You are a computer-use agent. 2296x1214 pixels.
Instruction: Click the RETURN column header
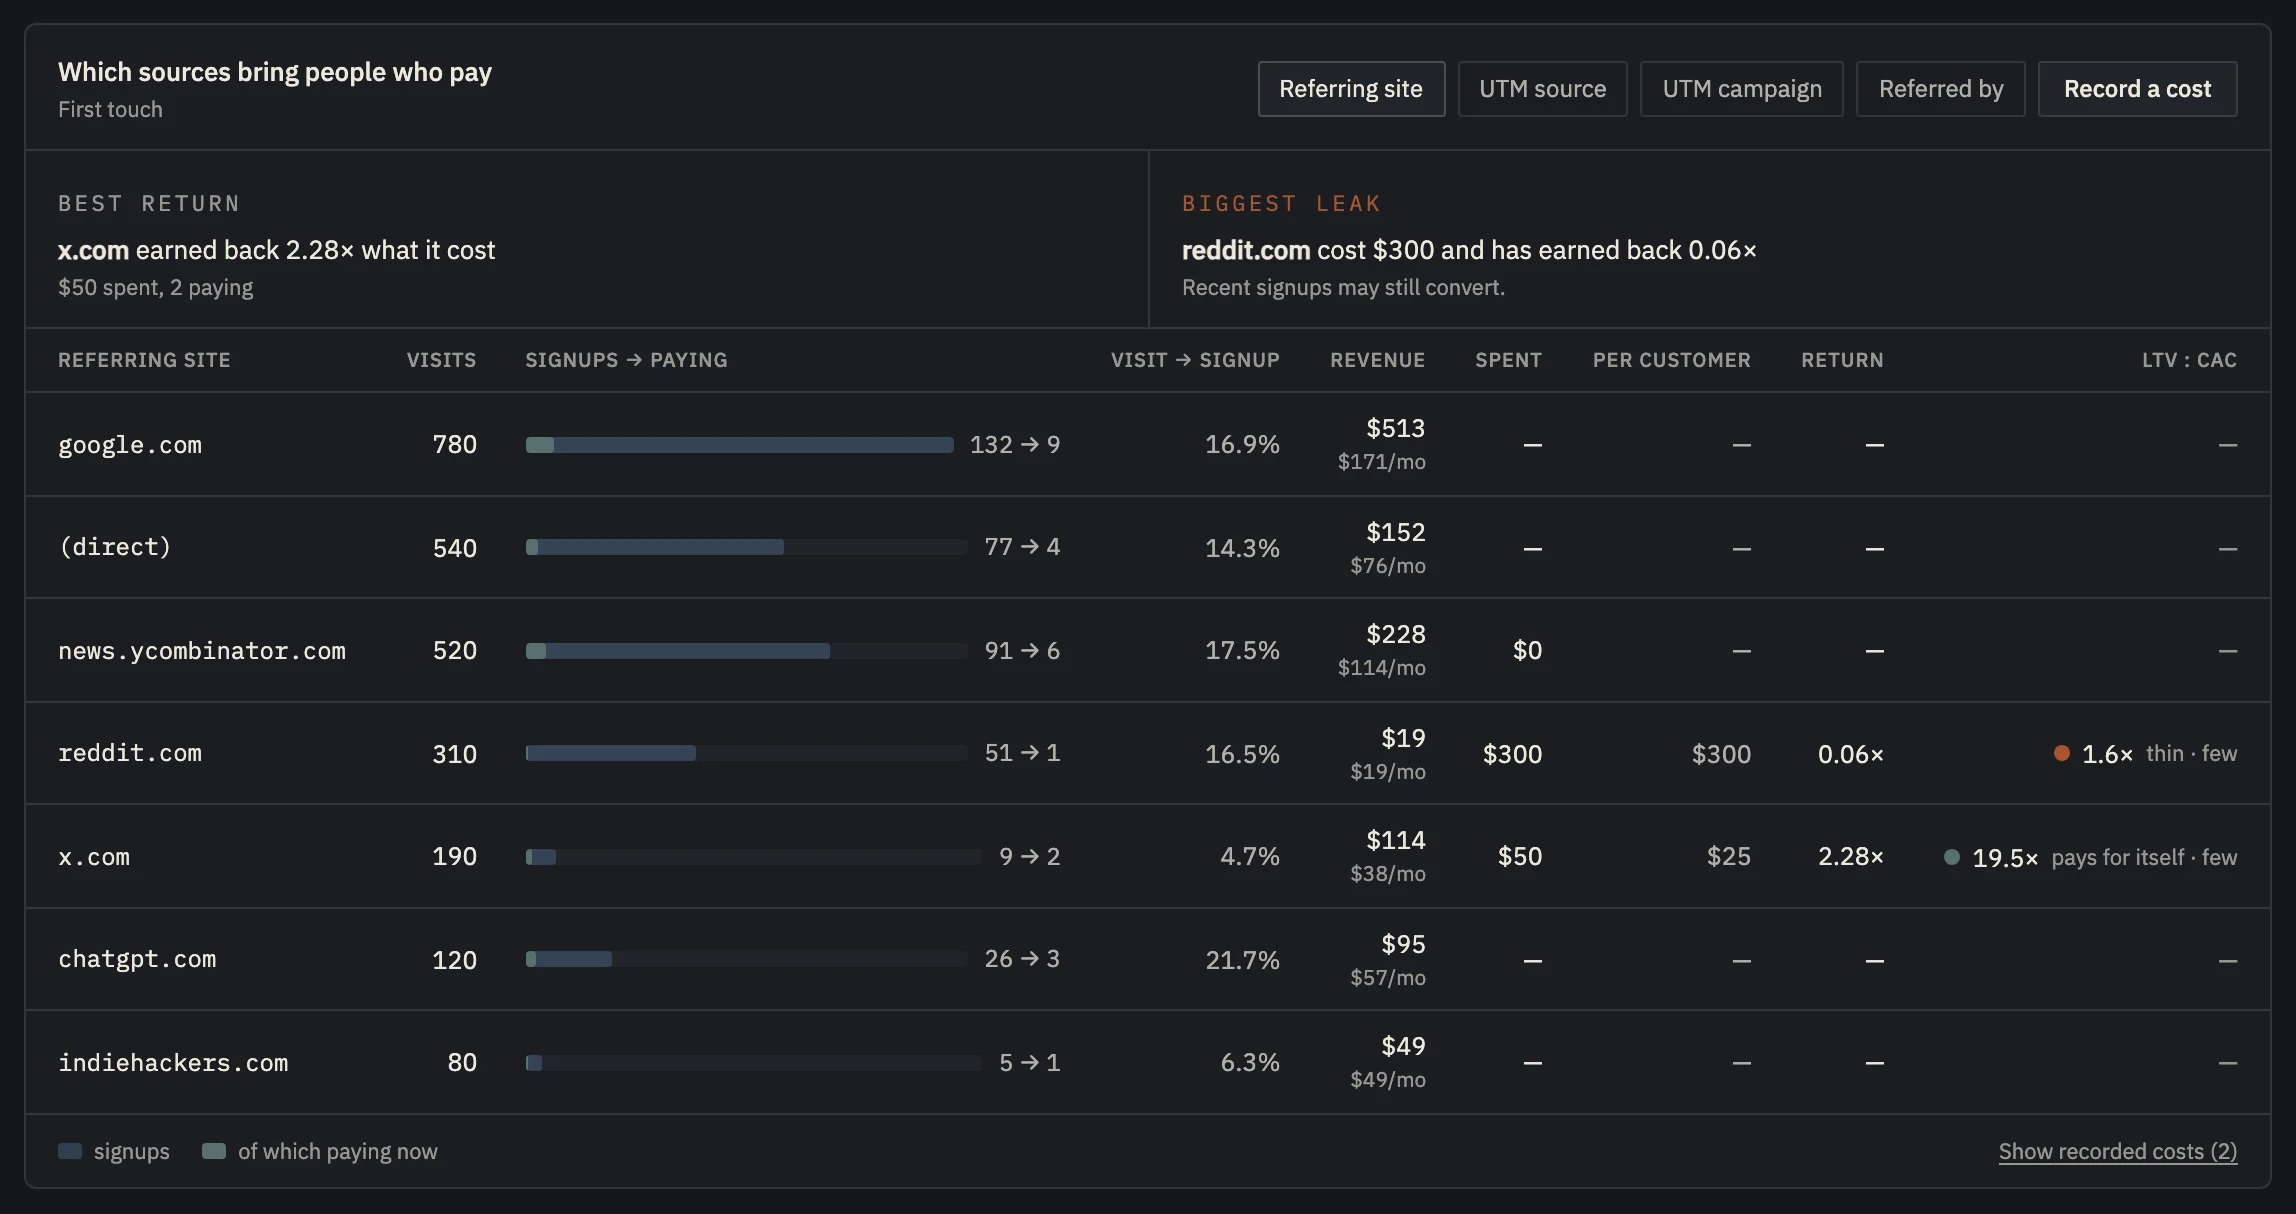click(x=1842, y=360)
